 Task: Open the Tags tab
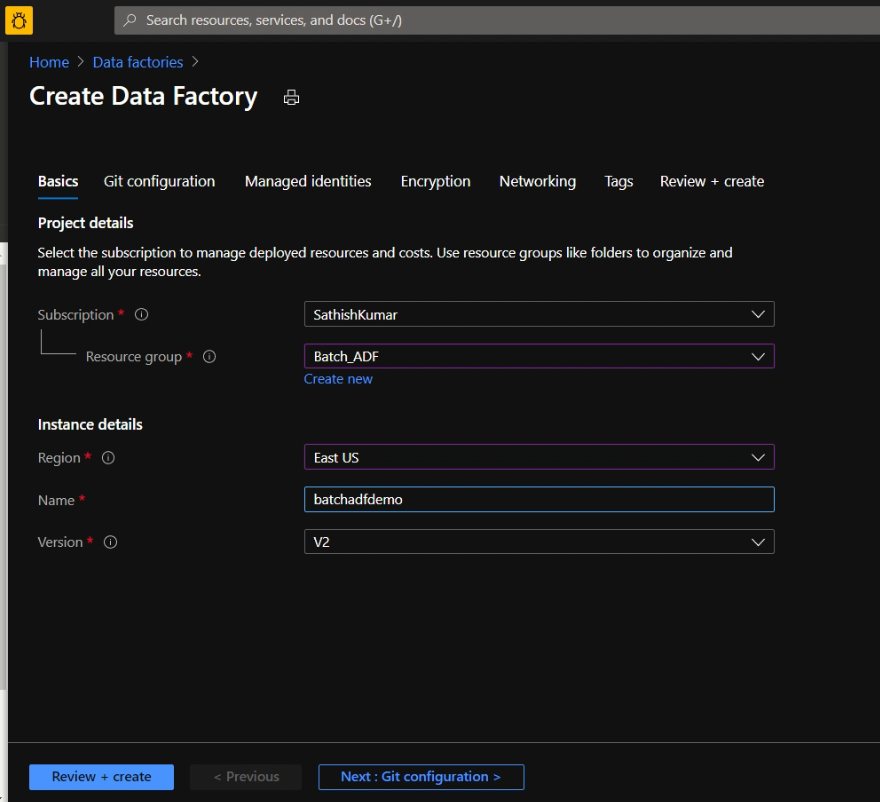click(x=618, y=182)
